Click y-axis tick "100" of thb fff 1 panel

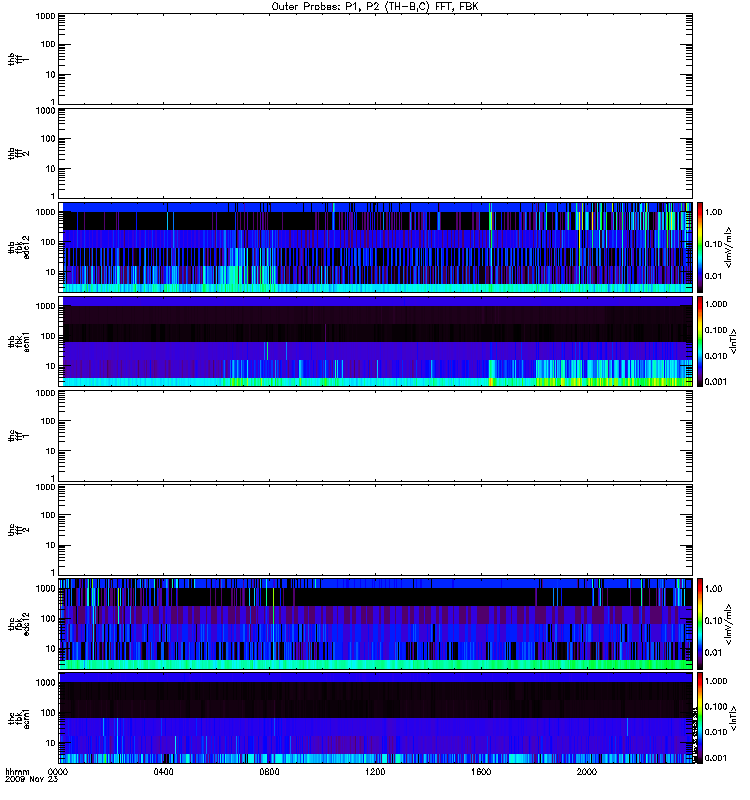(48, 44)
